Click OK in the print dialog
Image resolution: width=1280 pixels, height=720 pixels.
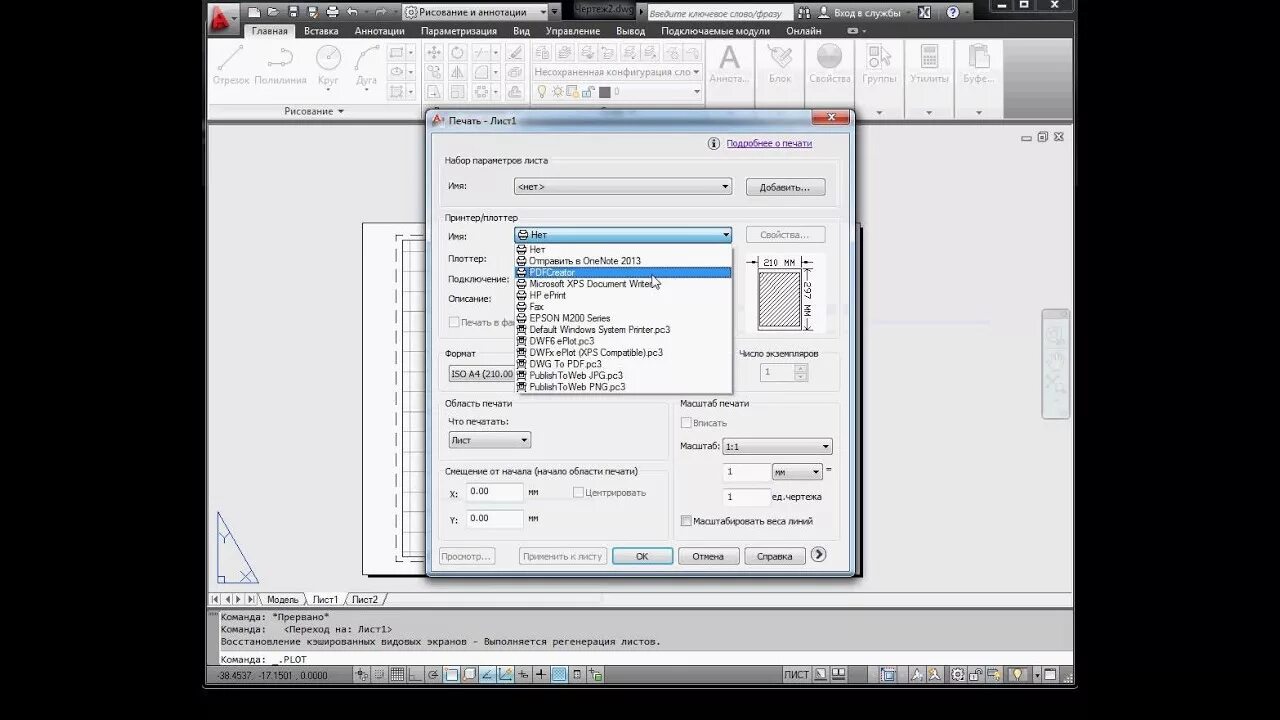click(x=642, y=556)
